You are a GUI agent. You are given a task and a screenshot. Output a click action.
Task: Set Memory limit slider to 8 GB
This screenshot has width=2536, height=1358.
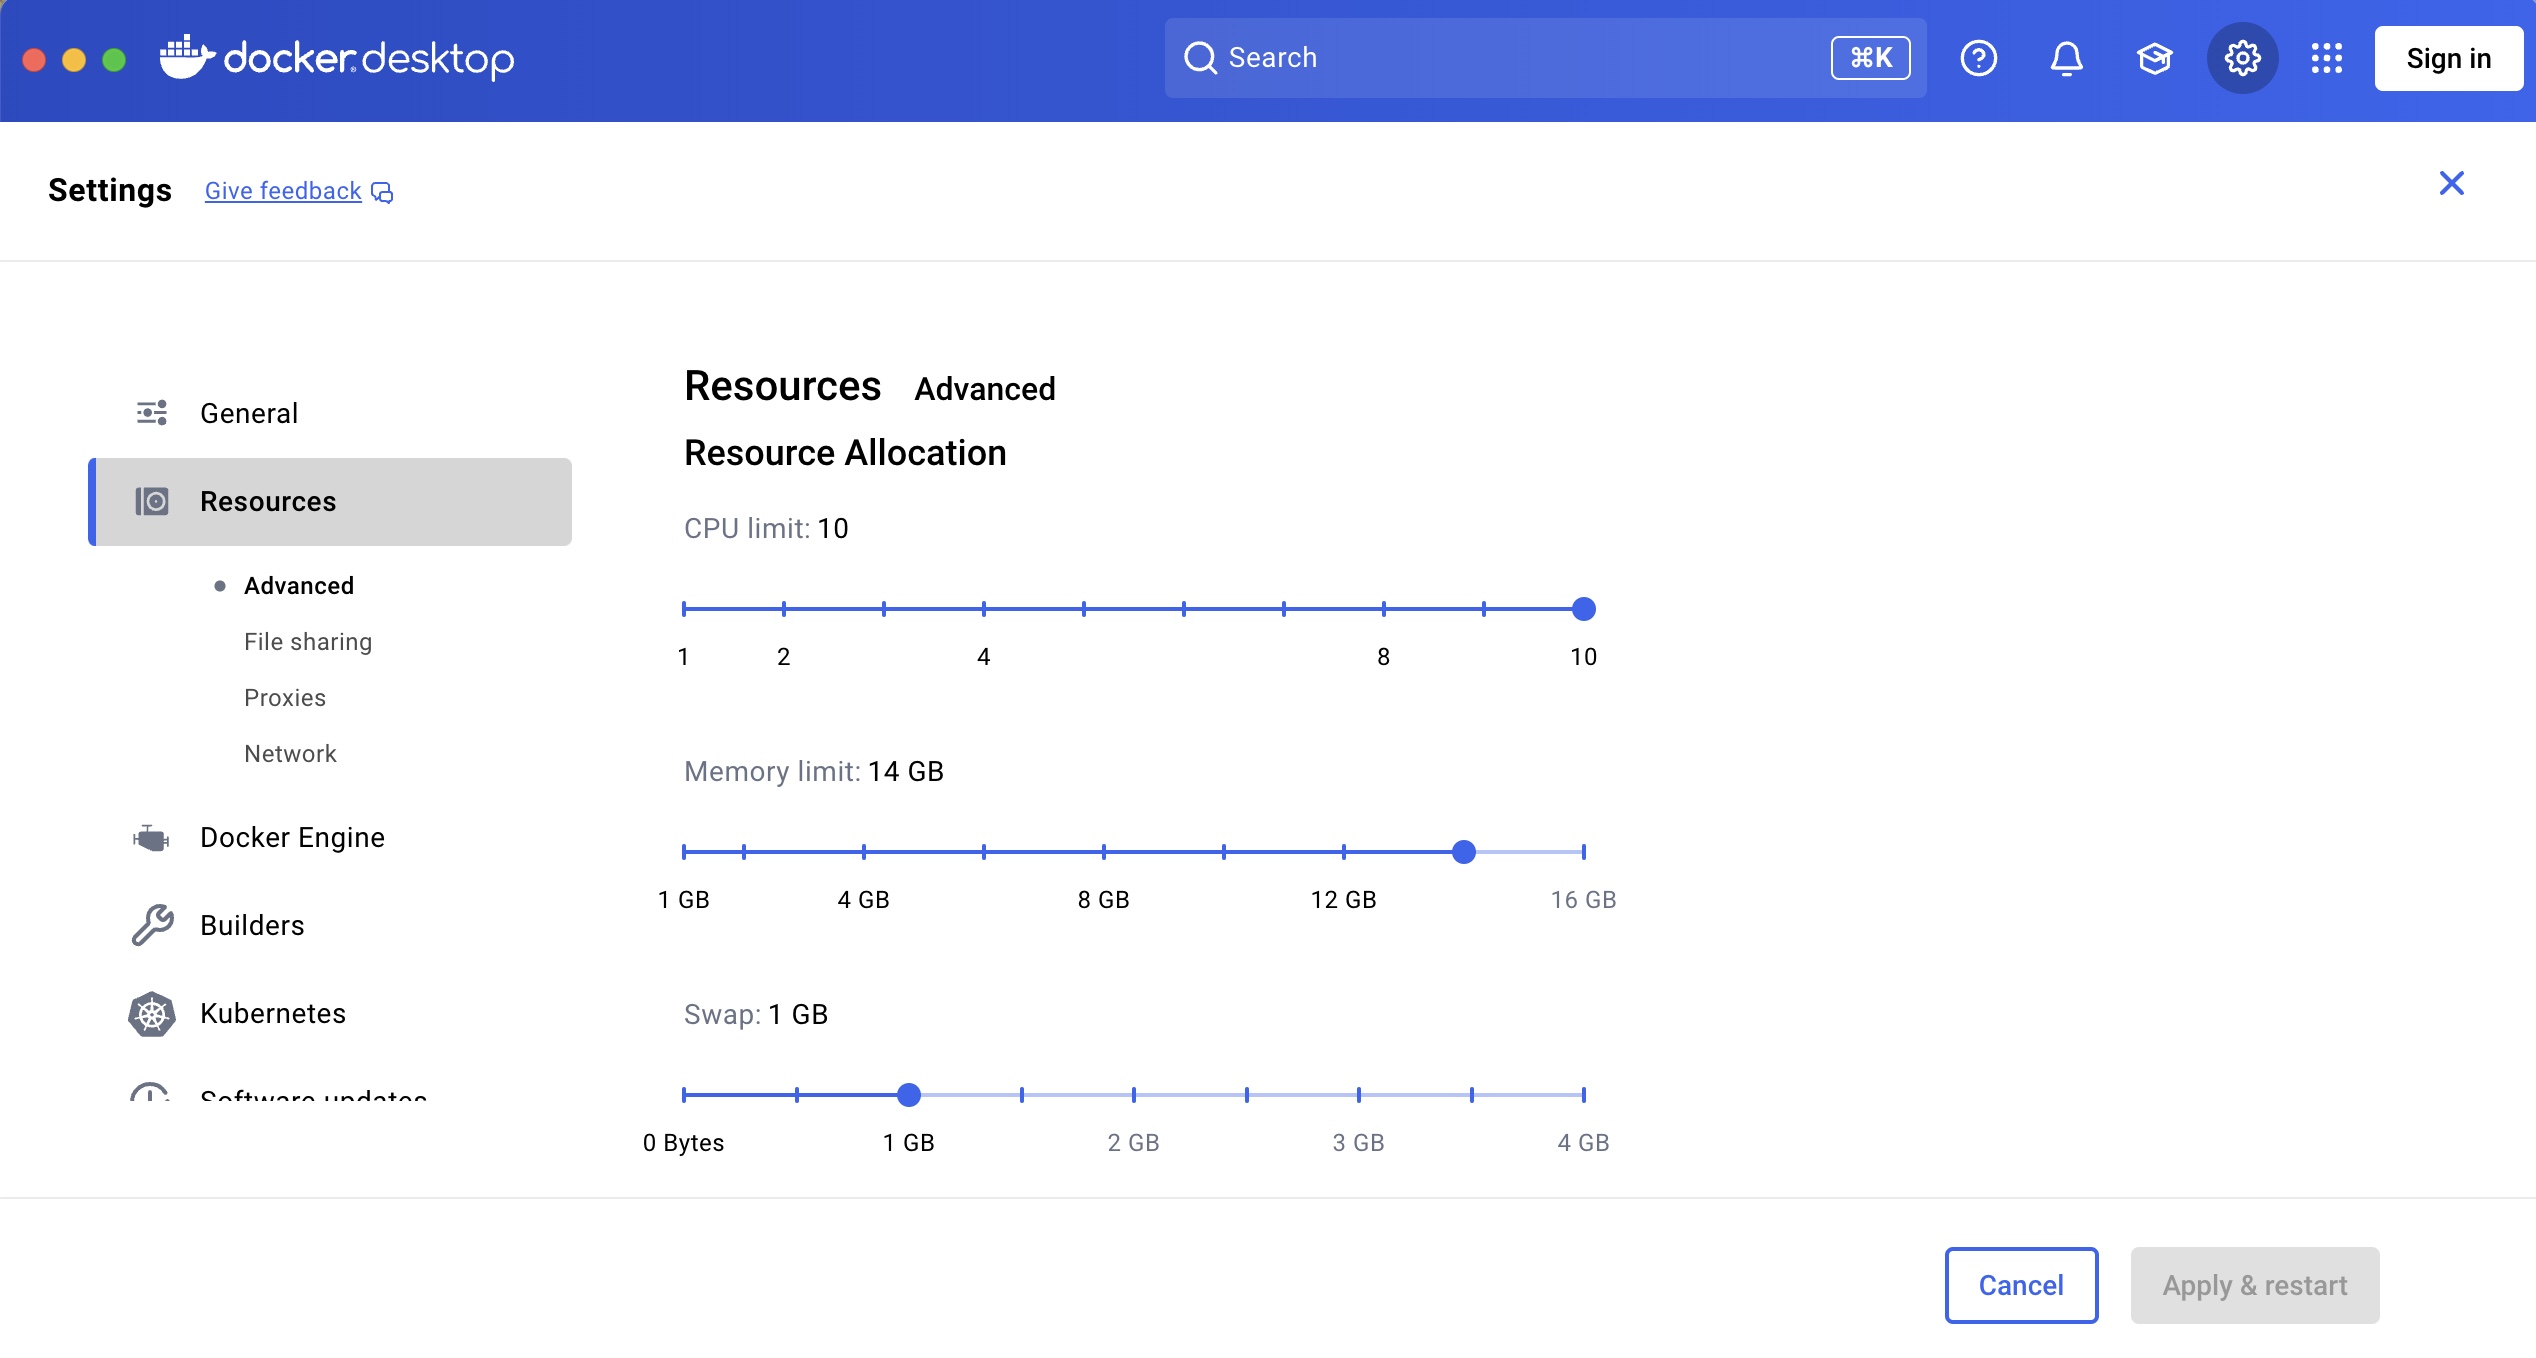[x=1104, y=852]
